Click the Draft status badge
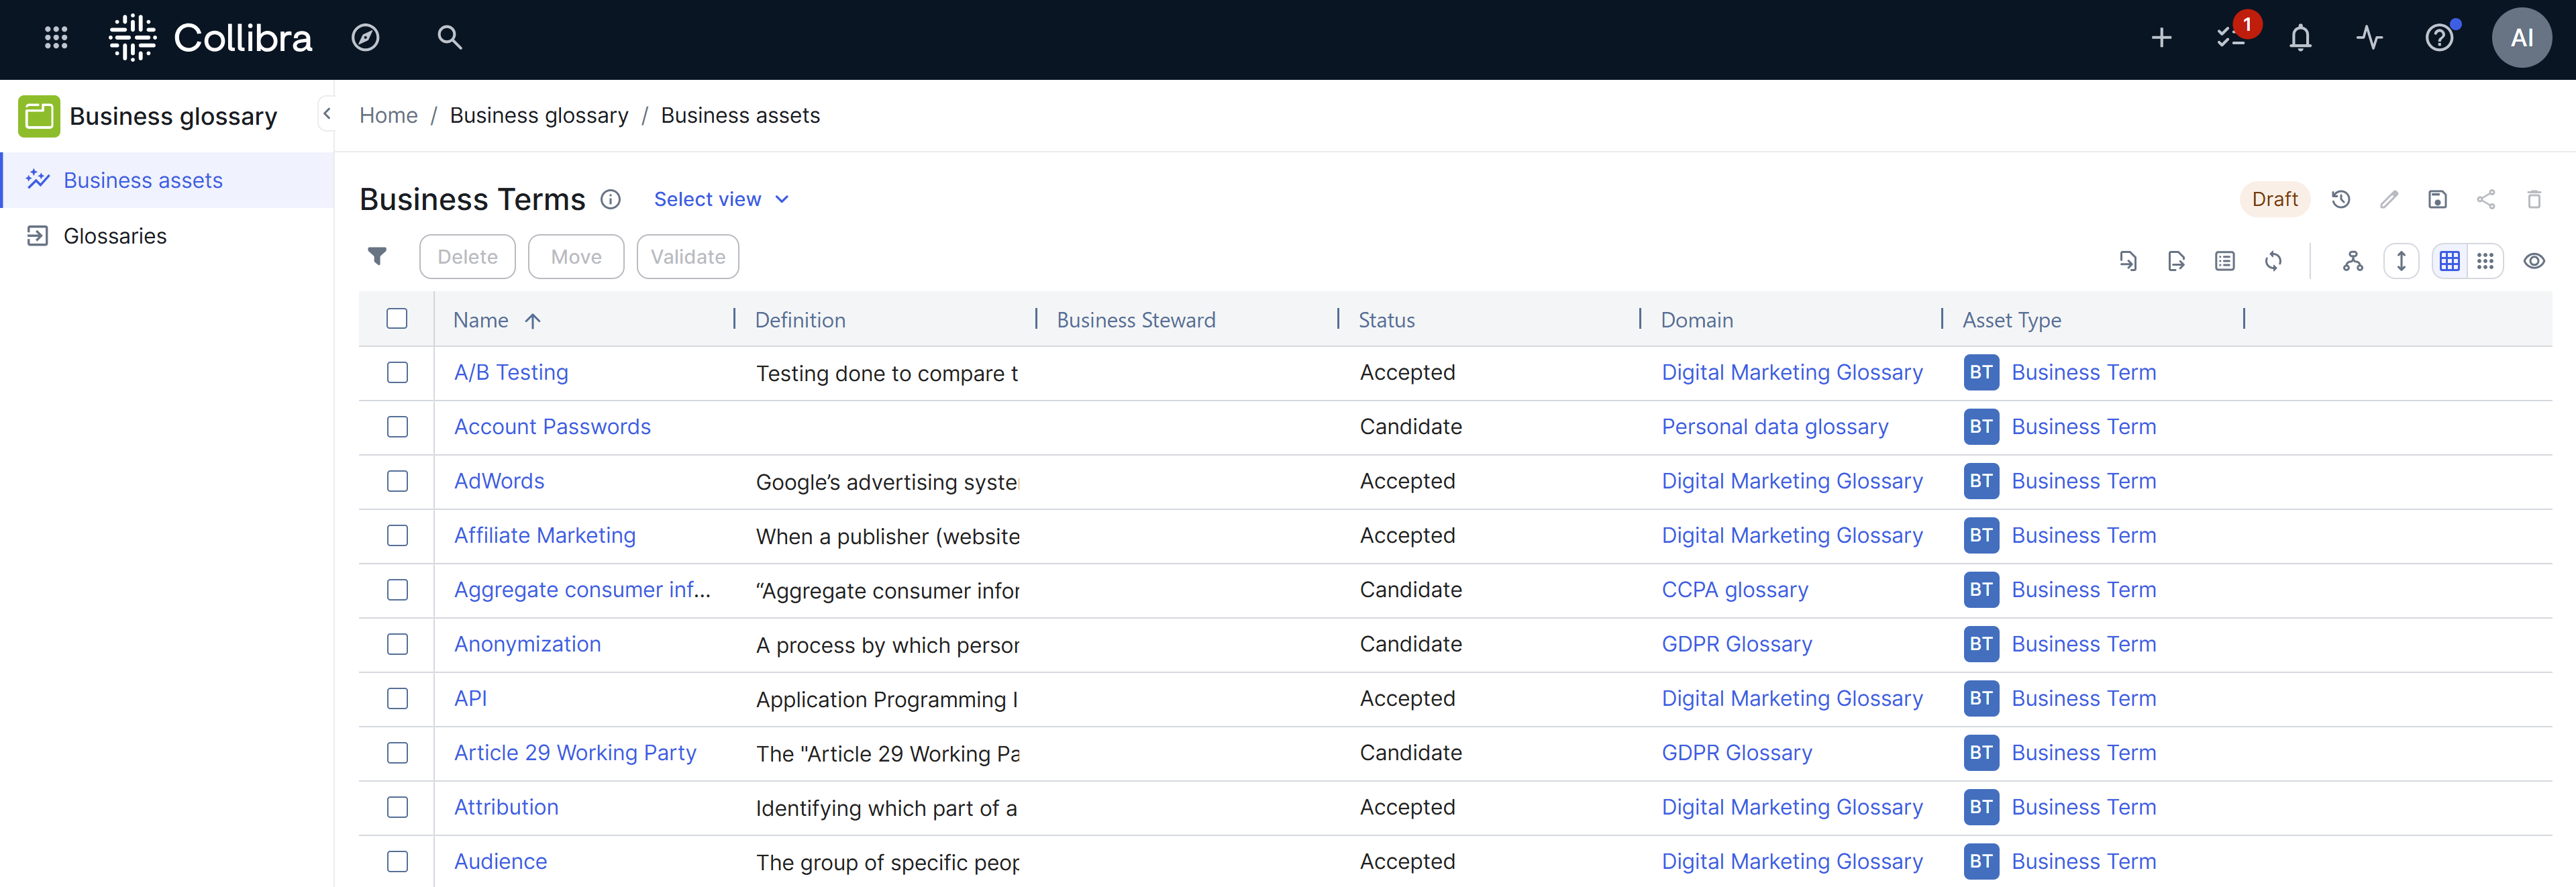Viewport: 2576px width, 887px height. 2274,199
